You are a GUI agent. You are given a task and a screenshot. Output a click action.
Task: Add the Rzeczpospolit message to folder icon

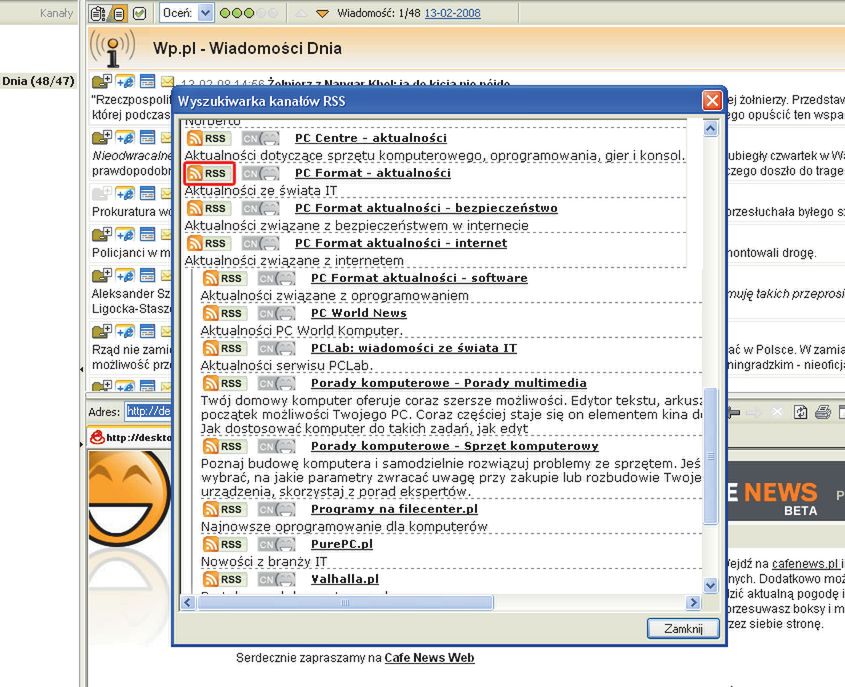(x=101, y=81)
